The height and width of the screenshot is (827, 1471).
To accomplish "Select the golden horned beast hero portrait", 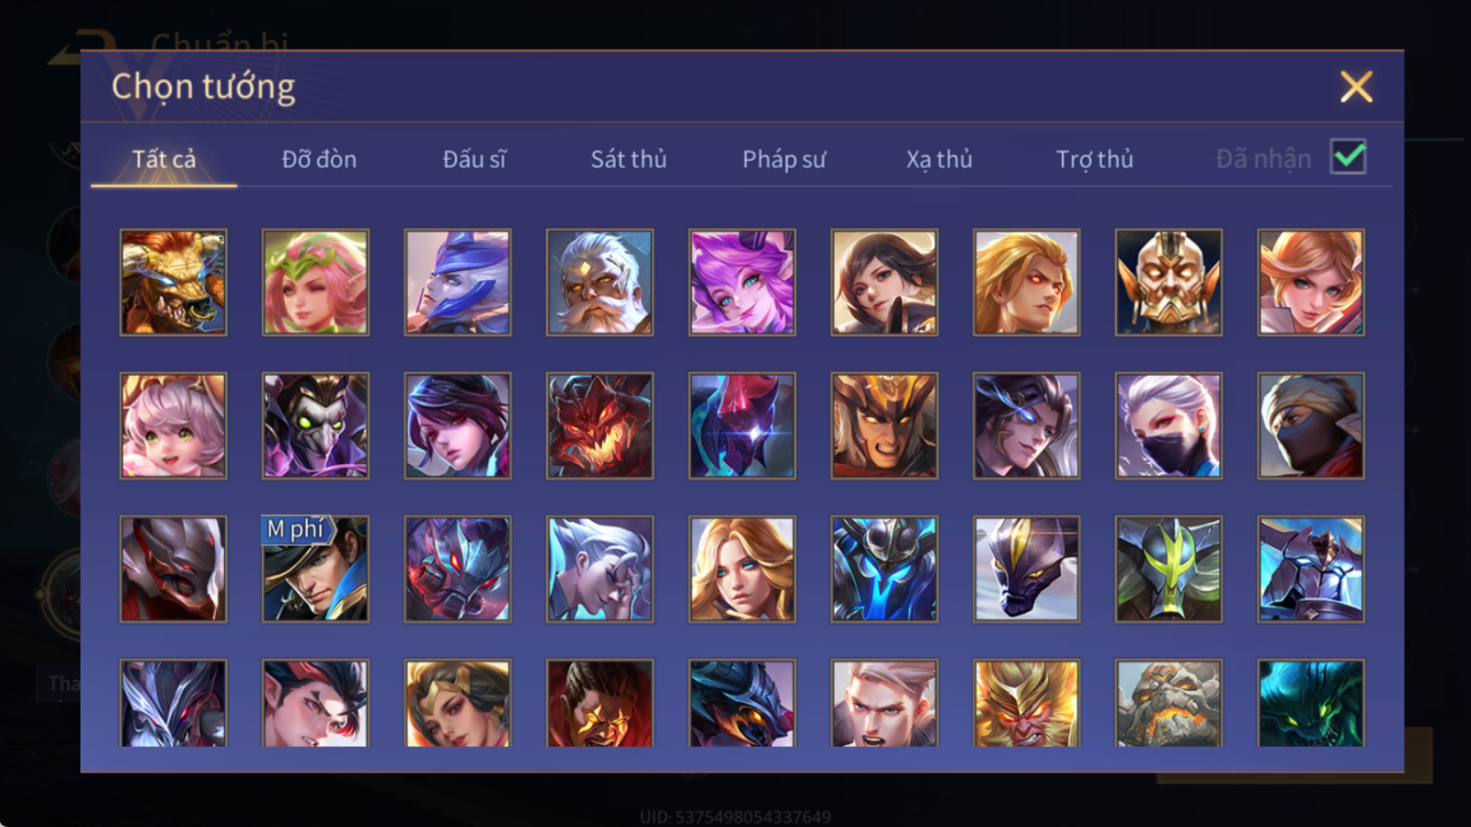I will point(173,282).
